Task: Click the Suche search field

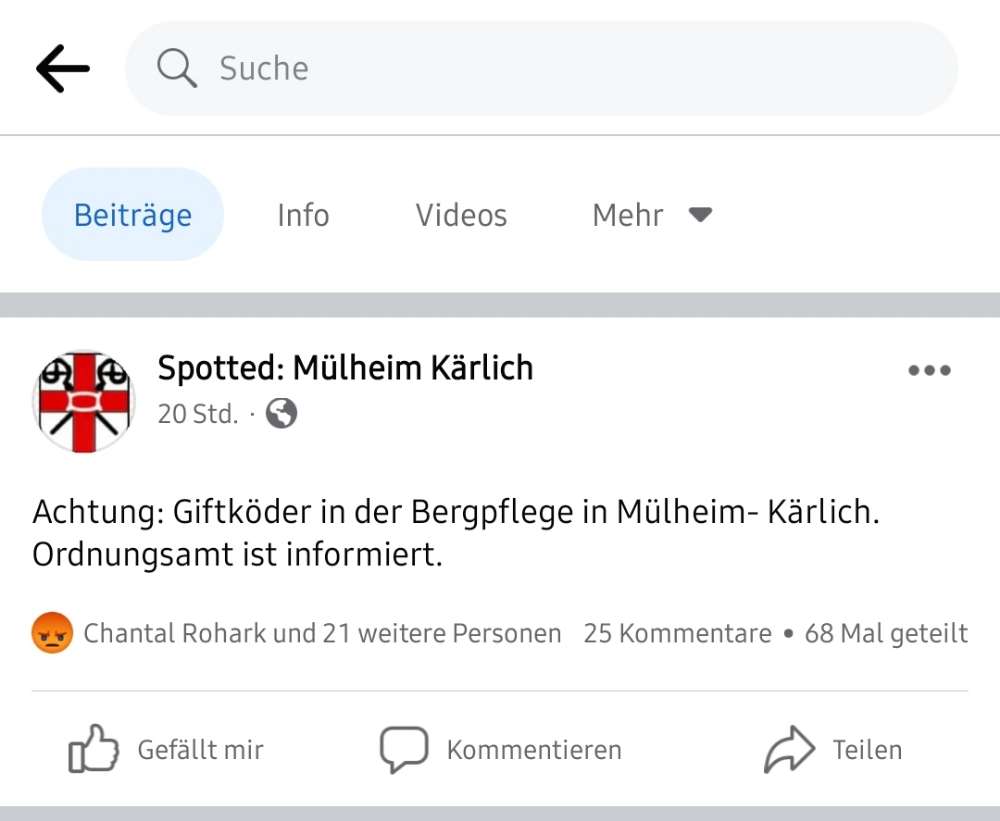Action: pos(540,69)
